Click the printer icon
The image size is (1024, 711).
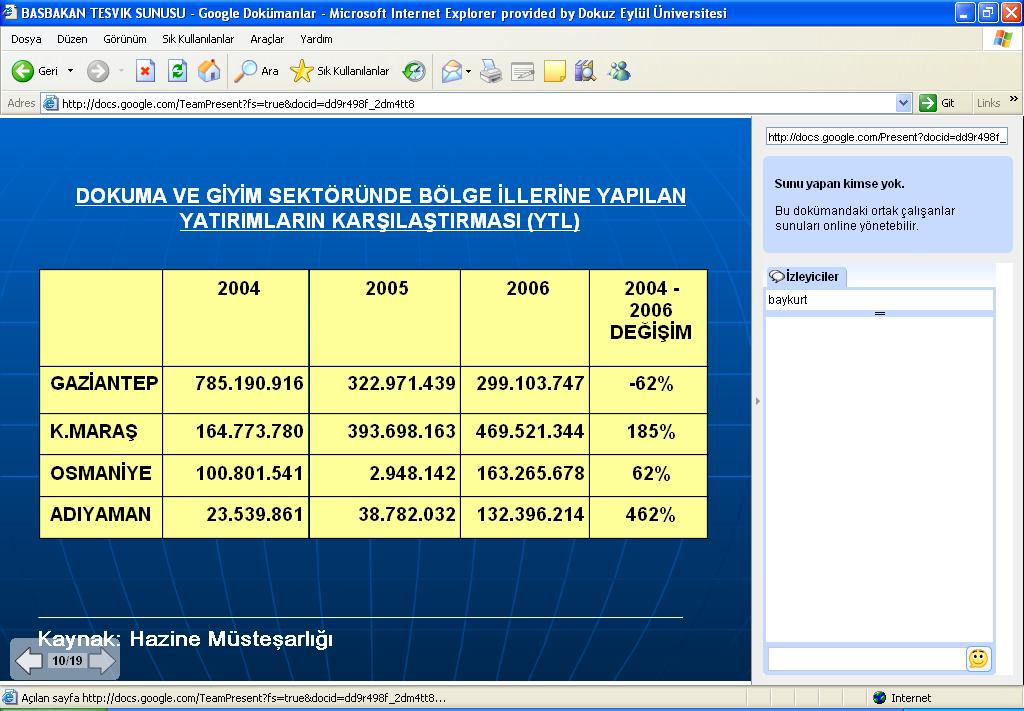pos(490,71)
